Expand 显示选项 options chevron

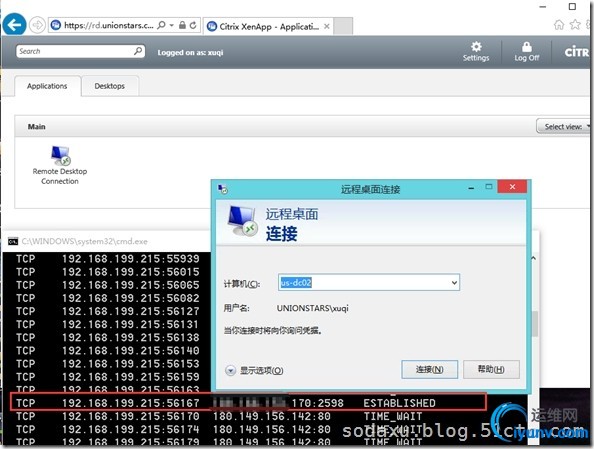(x=230, y=370)
